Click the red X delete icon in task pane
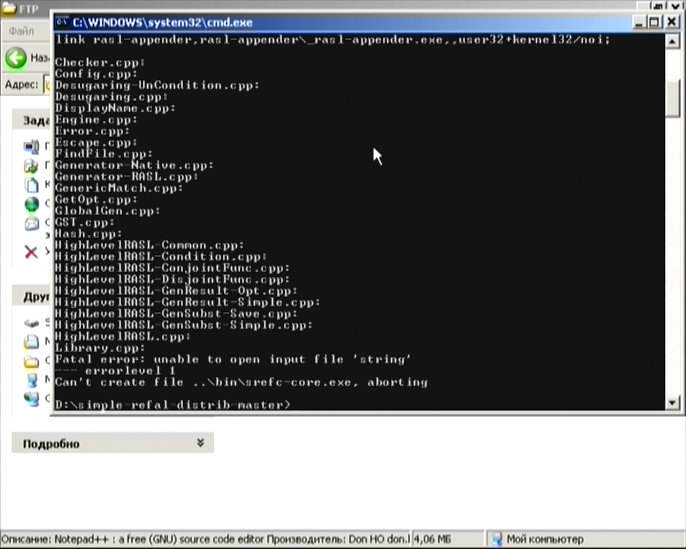Image resolution: width=686 pixels, height=549 pixels. pyautogui.click(x=31, y=252)
